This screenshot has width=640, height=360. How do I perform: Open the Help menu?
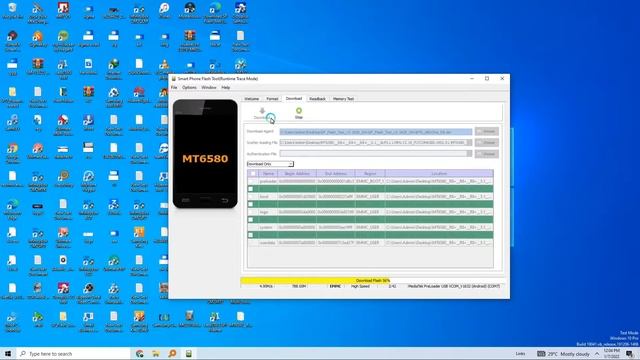tap(226, 87)
